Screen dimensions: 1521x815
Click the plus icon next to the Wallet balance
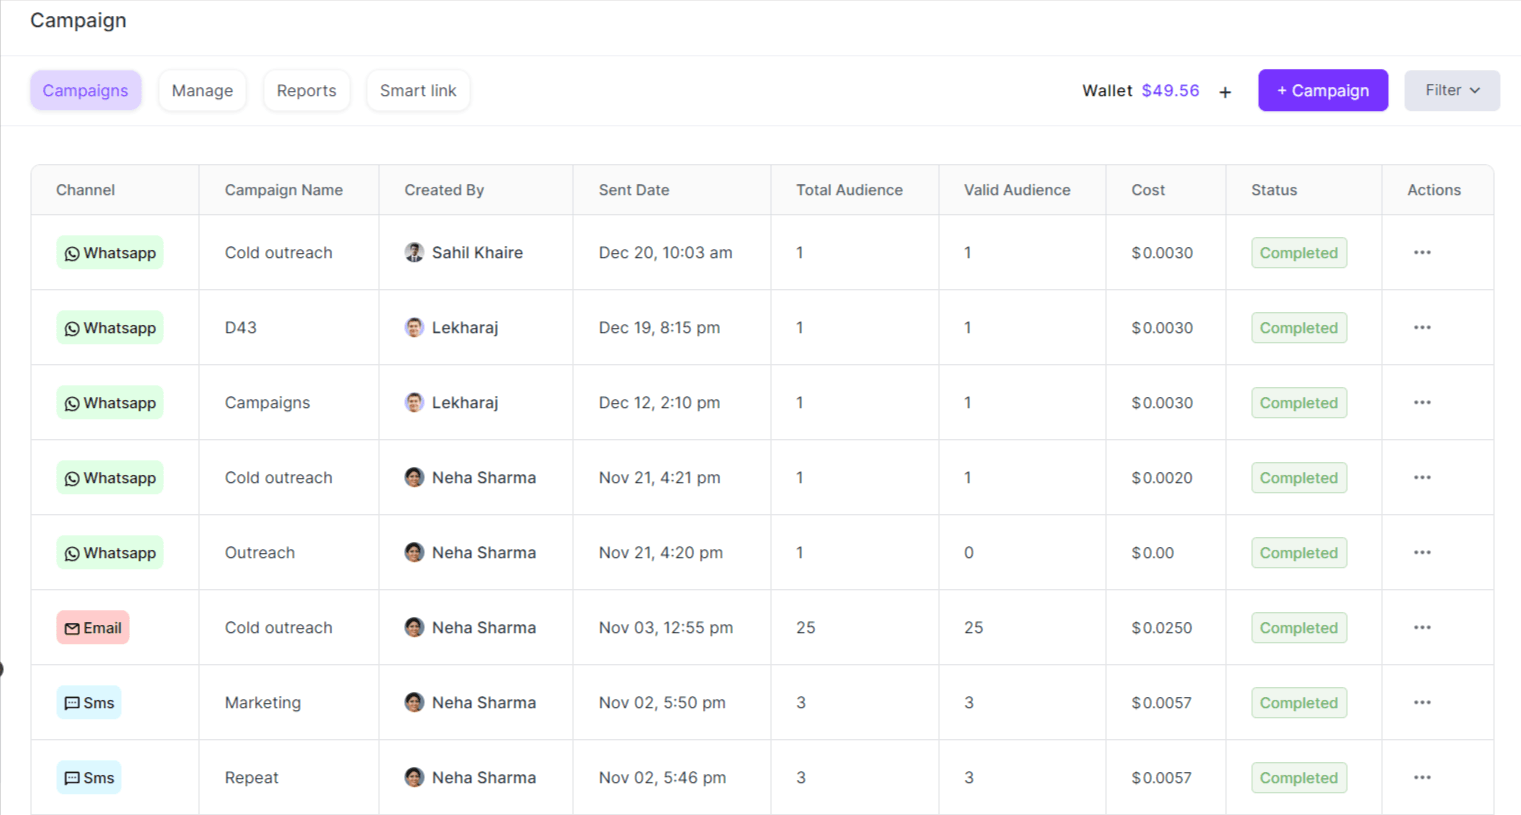[1225, 91]
